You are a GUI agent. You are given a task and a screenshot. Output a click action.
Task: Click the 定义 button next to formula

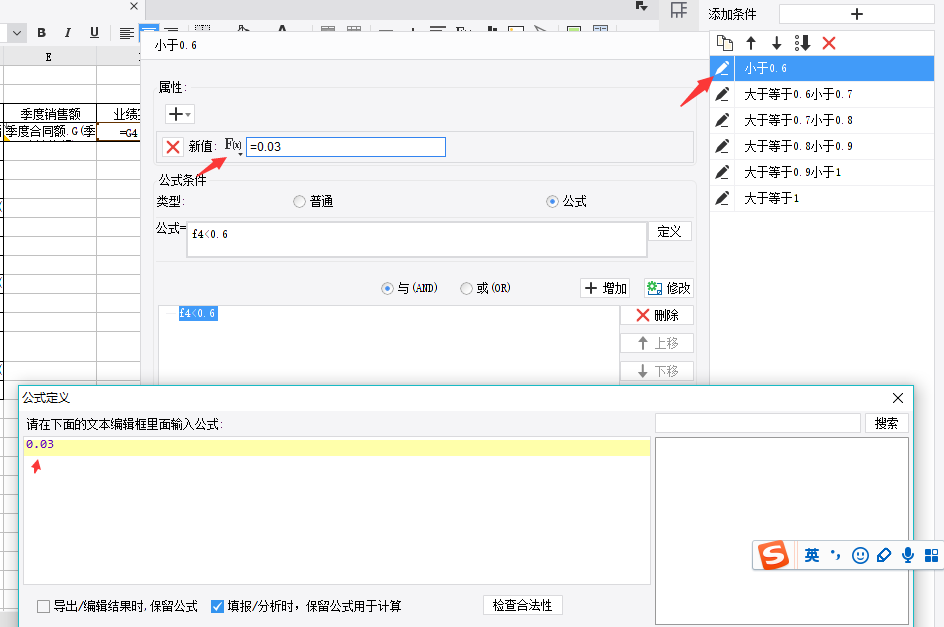[x=669, y=231]
